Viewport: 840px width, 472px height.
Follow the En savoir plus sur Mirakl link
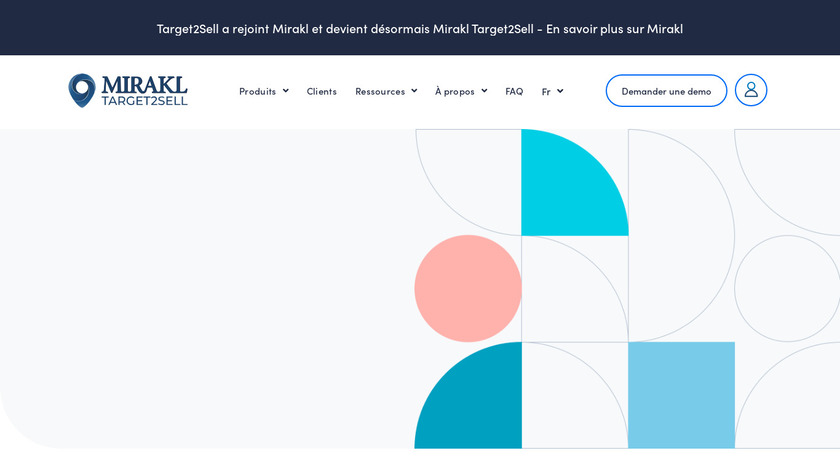(x=614, y=28)
